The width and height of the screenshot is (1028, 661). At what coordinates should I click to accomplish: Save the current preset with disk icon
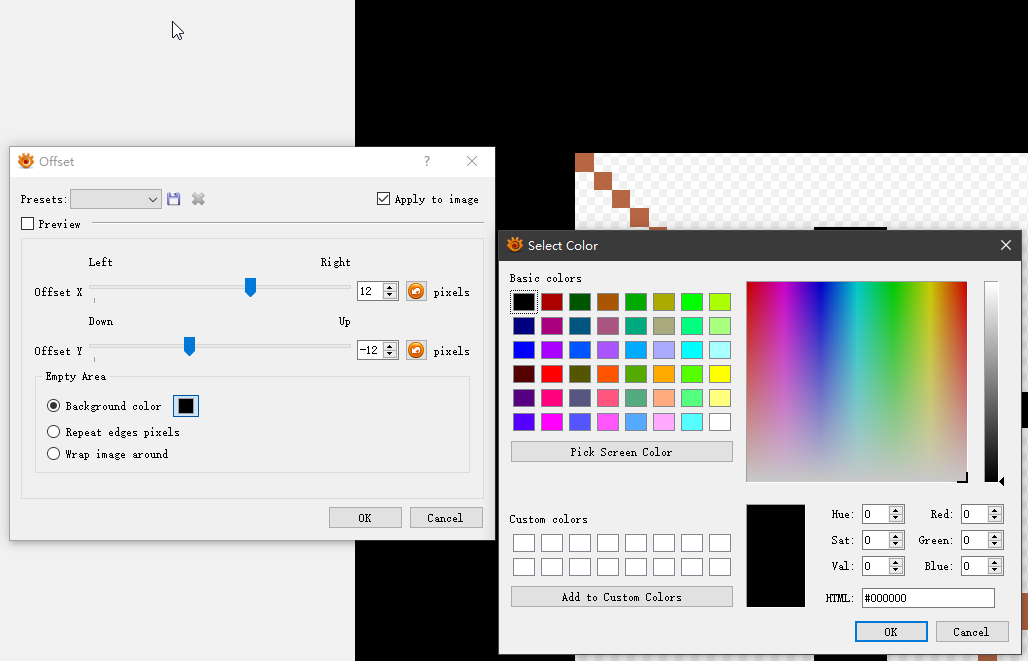pyautogui.click(x=174, y=199)
